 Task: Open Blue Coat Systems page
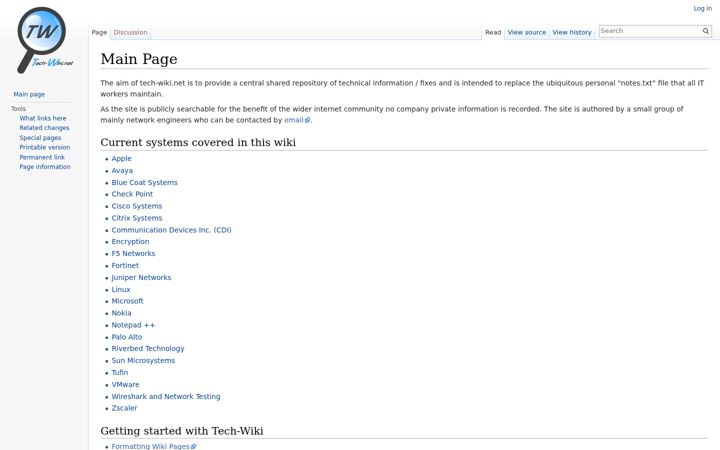pyautogui.click(x=144, y=182)
